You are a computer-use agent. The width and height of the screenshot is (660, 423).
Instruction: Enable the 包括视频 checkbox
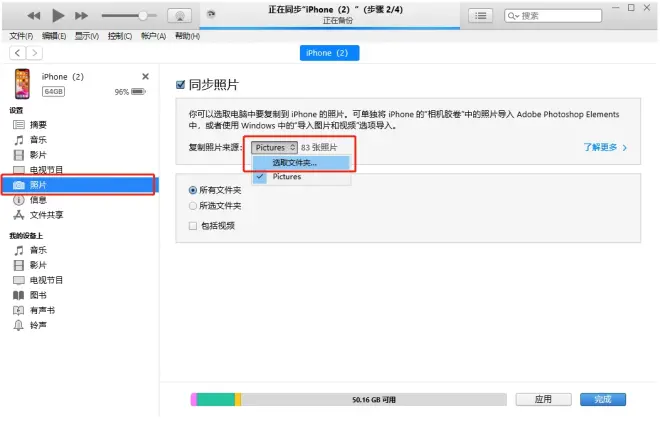(193, 226)
